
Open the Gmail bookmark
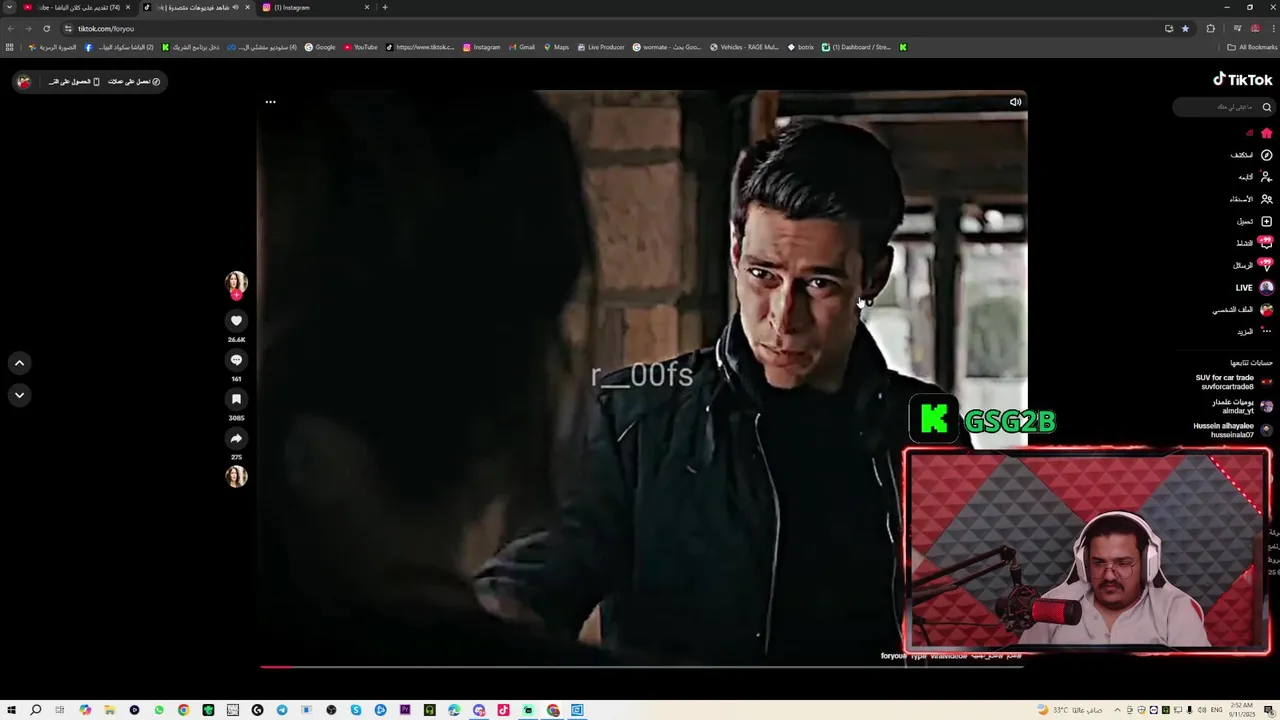pyautogui.click(x=521, y=47)
